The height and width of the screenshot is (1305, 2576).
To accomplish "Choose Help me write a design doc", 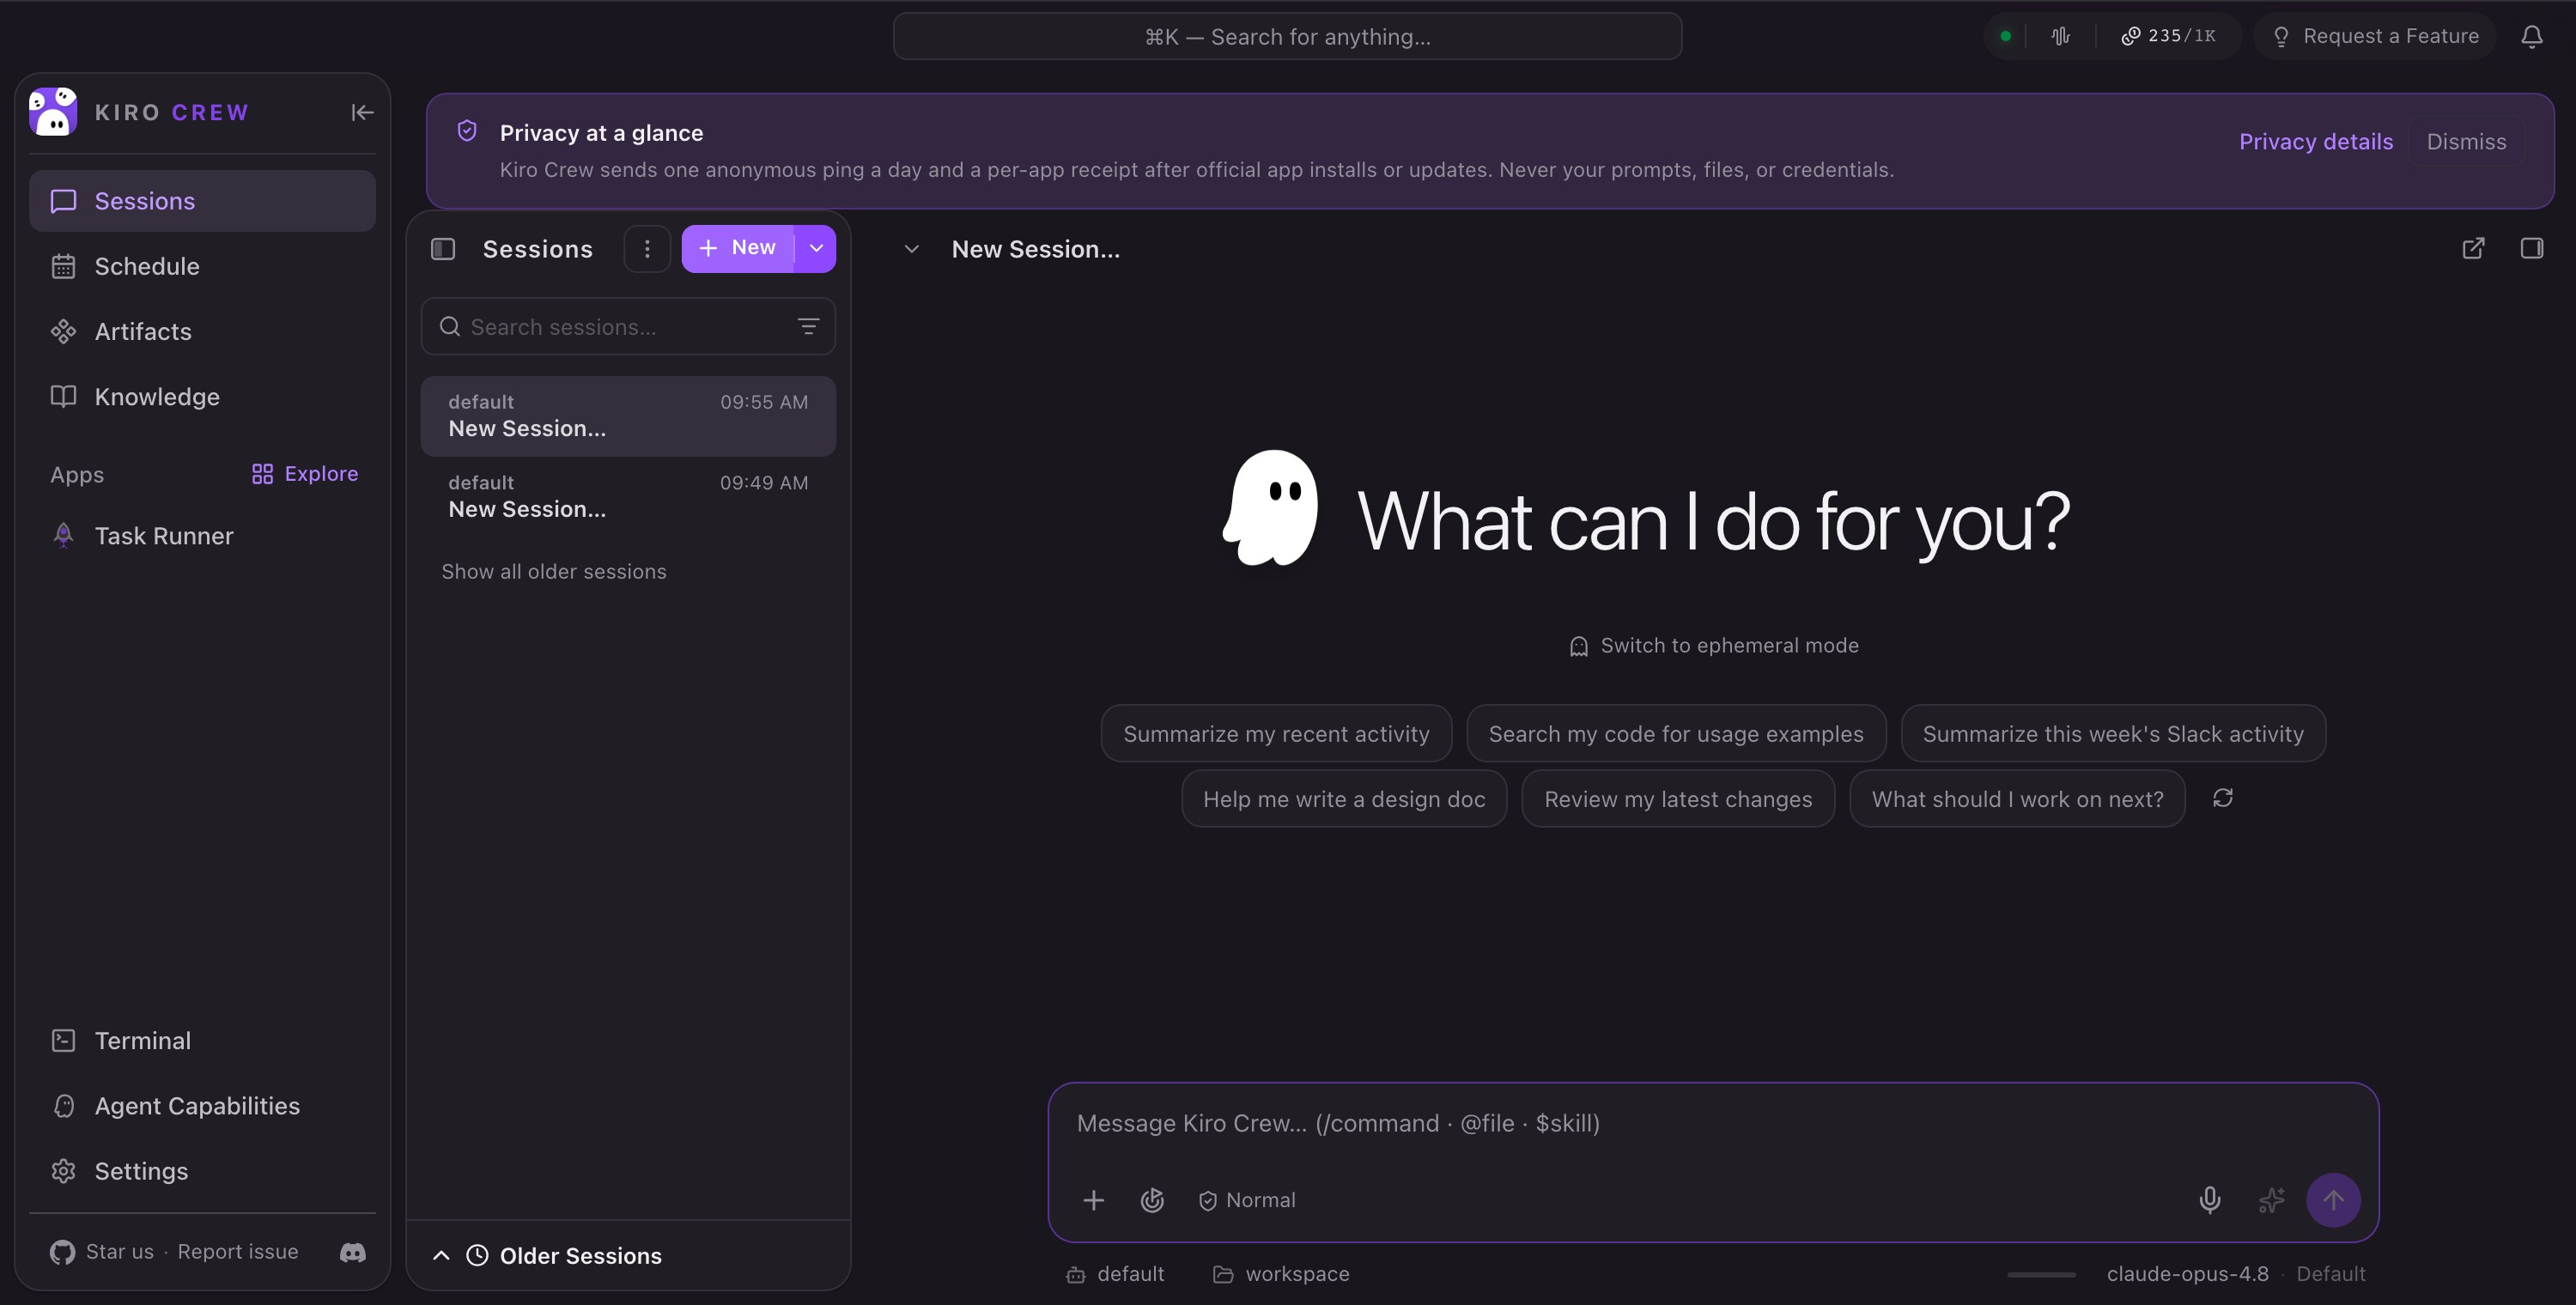I will point(1344,798).
